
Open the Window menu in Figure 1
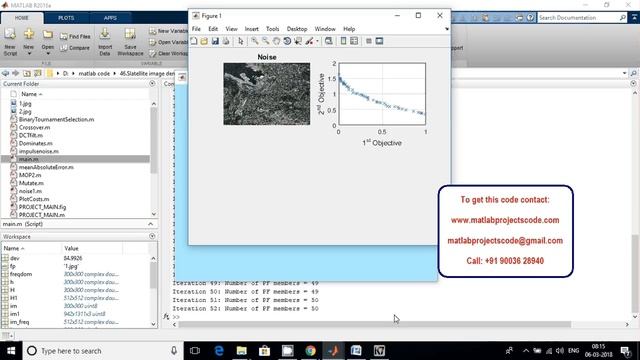[x=325, y=29]
